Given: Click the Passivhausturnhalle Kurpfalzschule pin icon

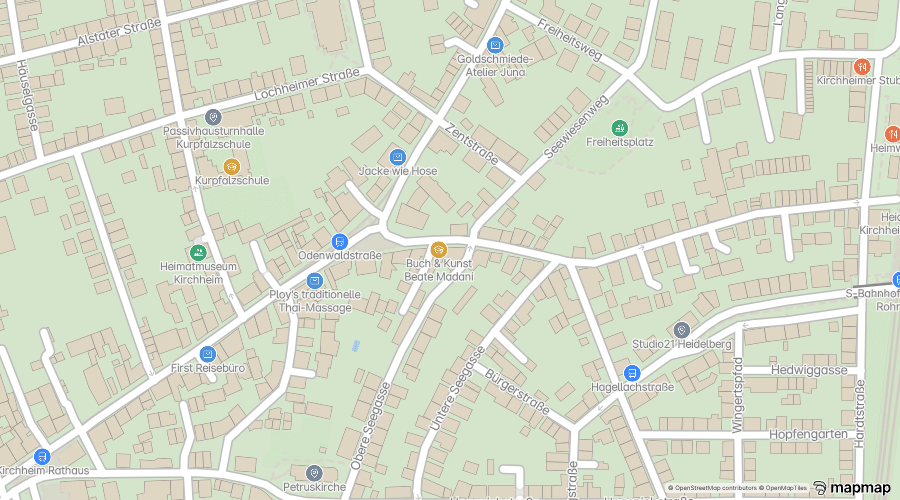Looking at the screenshot, I should [213, 117].
